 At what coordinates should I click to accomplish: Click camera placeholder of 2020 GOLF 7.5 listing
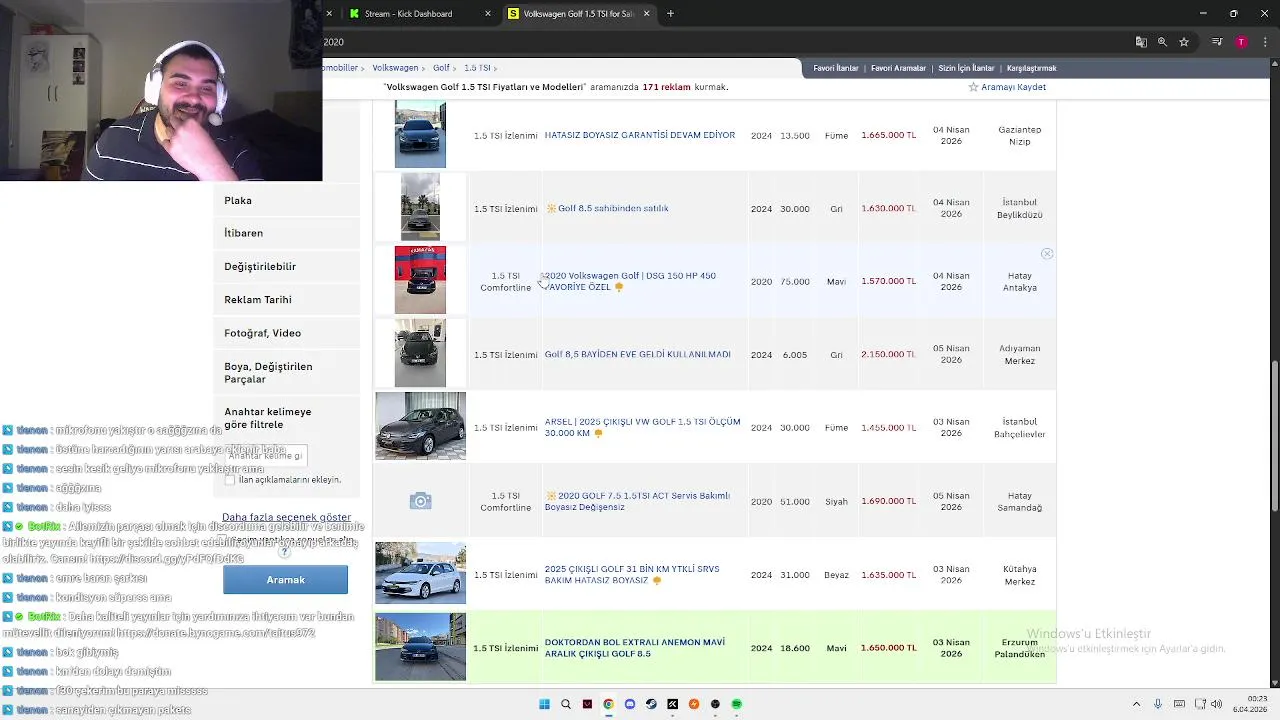[420, 501]
